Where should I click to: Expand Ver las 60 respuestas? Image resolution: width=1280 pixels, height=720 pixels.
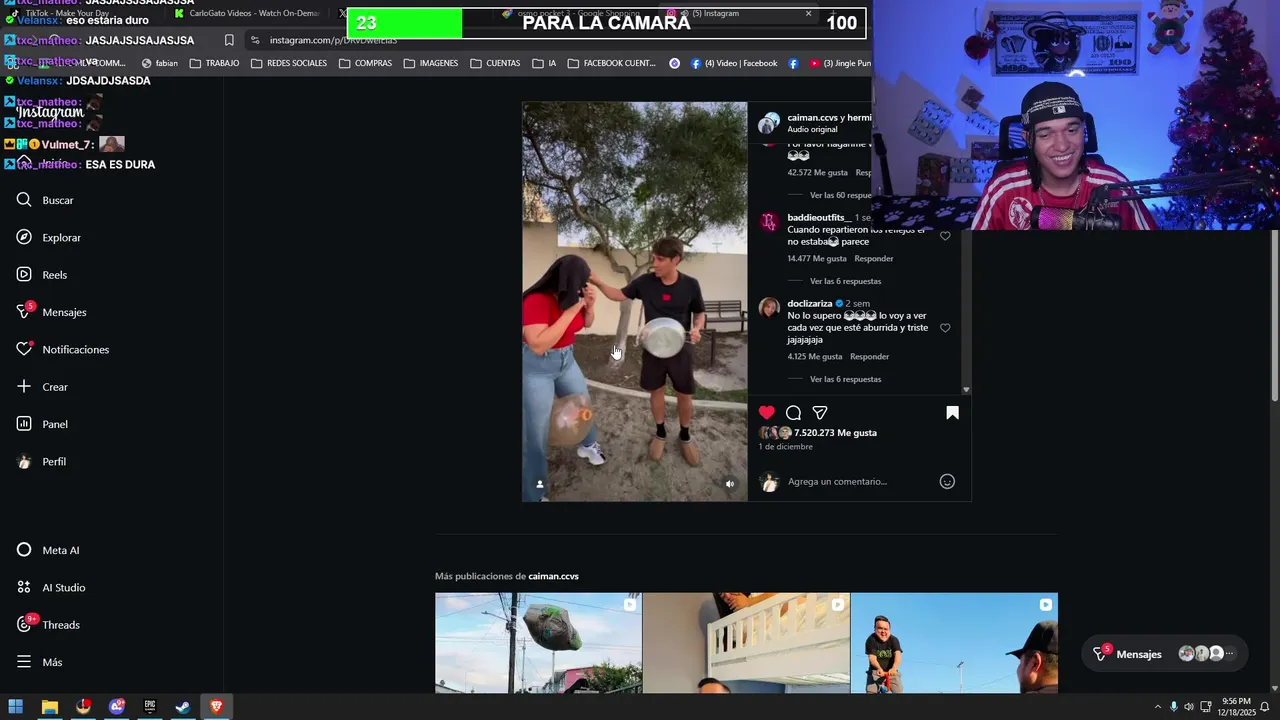point(840,195)
